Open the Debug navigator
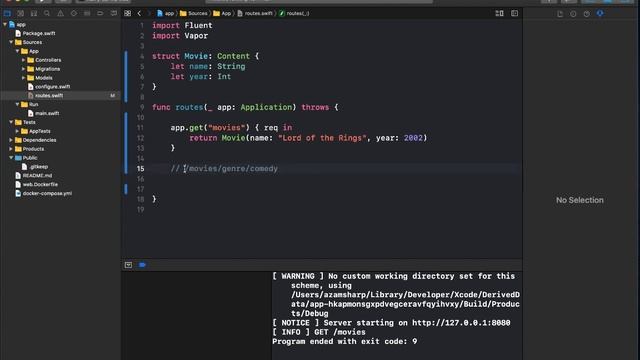 point(87,13)
